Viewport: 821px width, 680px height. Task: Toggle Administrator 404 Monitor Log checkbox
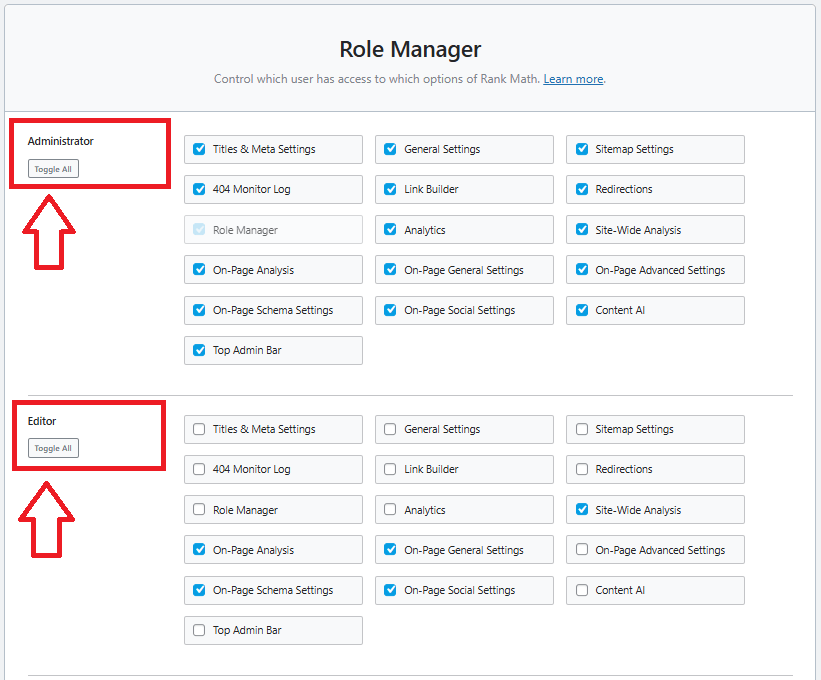pos(199,189)
